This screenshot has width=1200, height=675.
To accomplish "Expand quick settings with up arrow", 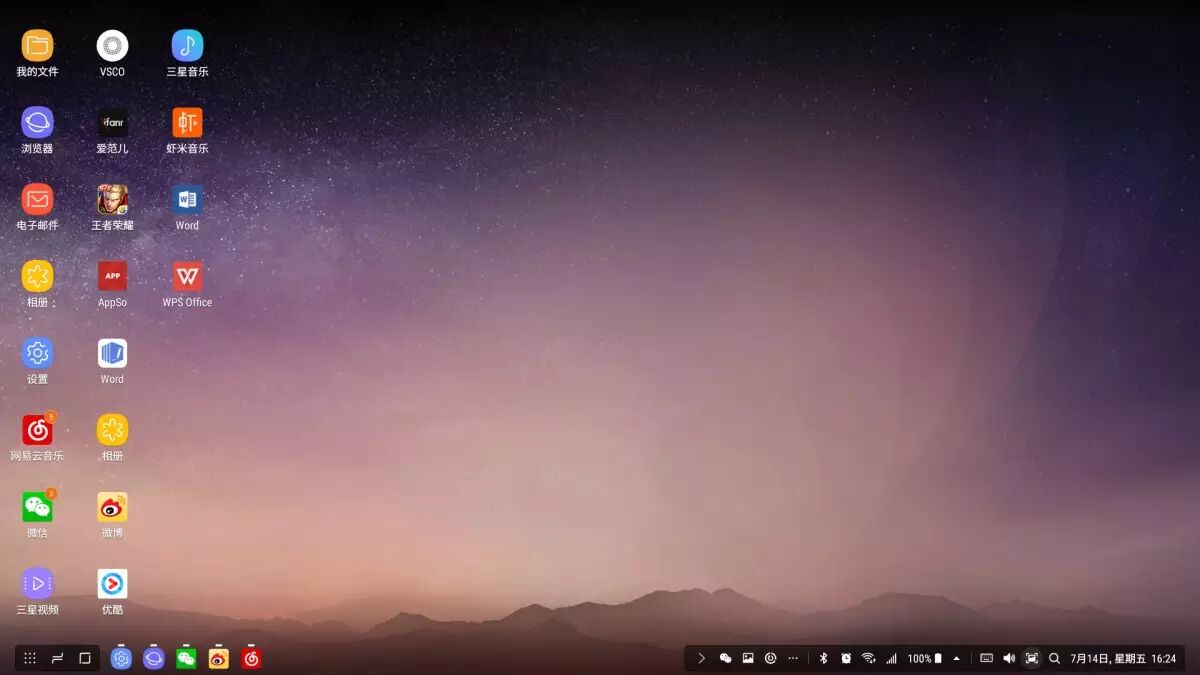I will click(957, 658).
